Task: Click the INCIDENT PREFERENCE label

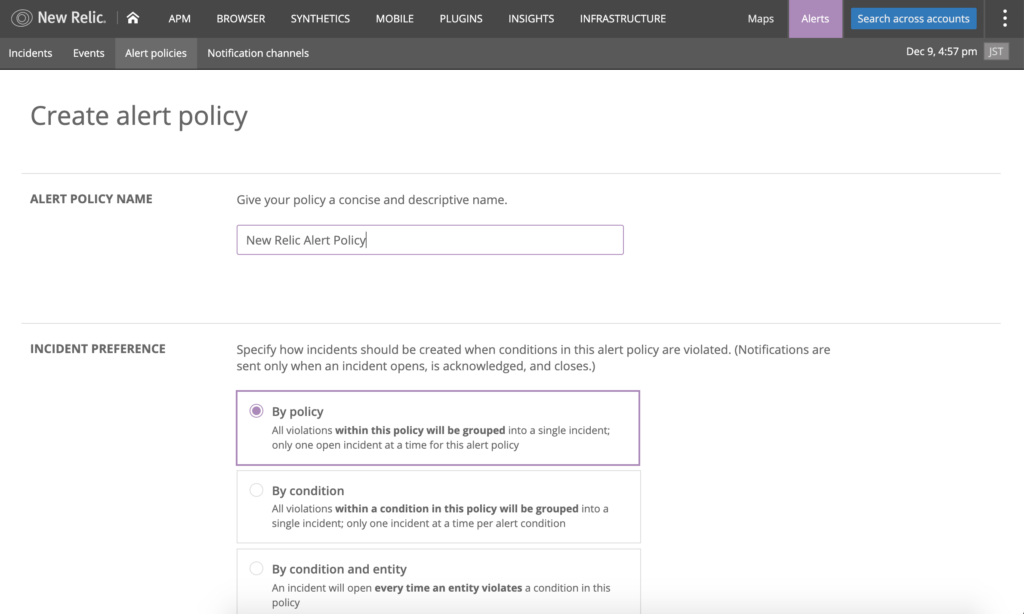Action: click(x=98, y=349)
